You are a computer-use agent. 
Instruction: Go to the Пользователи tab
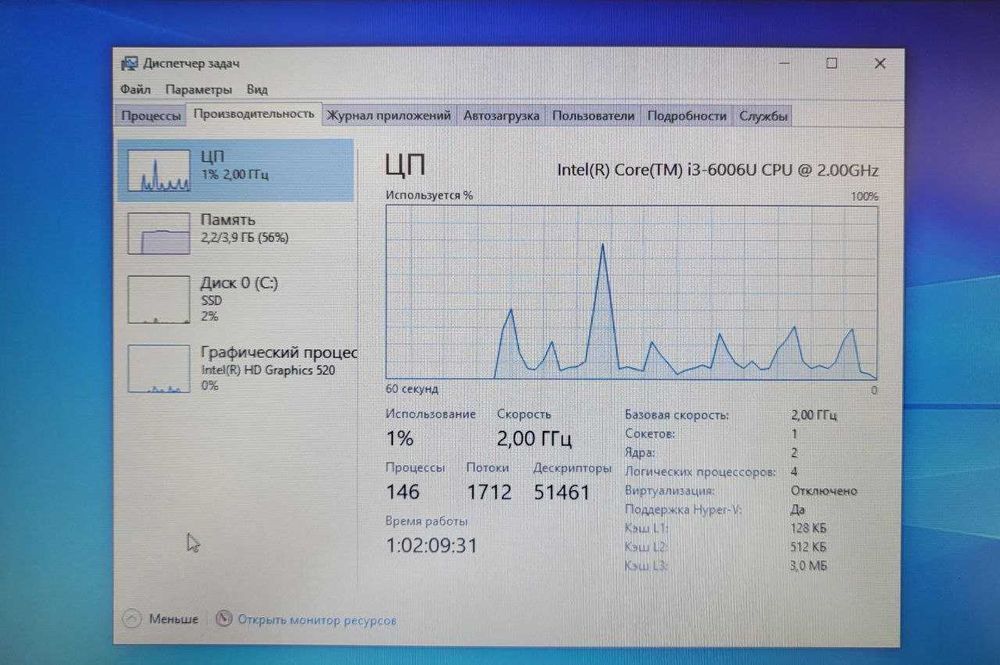[x=593, y=116]
